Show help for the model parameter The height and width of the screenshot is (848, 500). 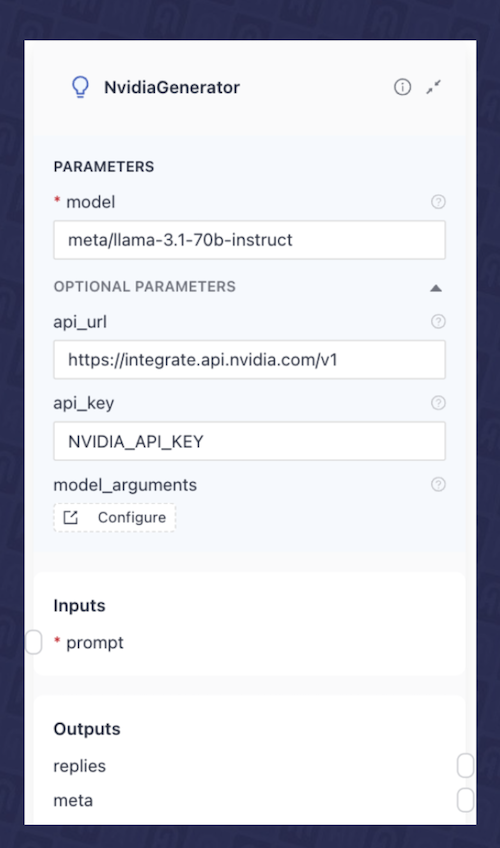tap(438, 202)
